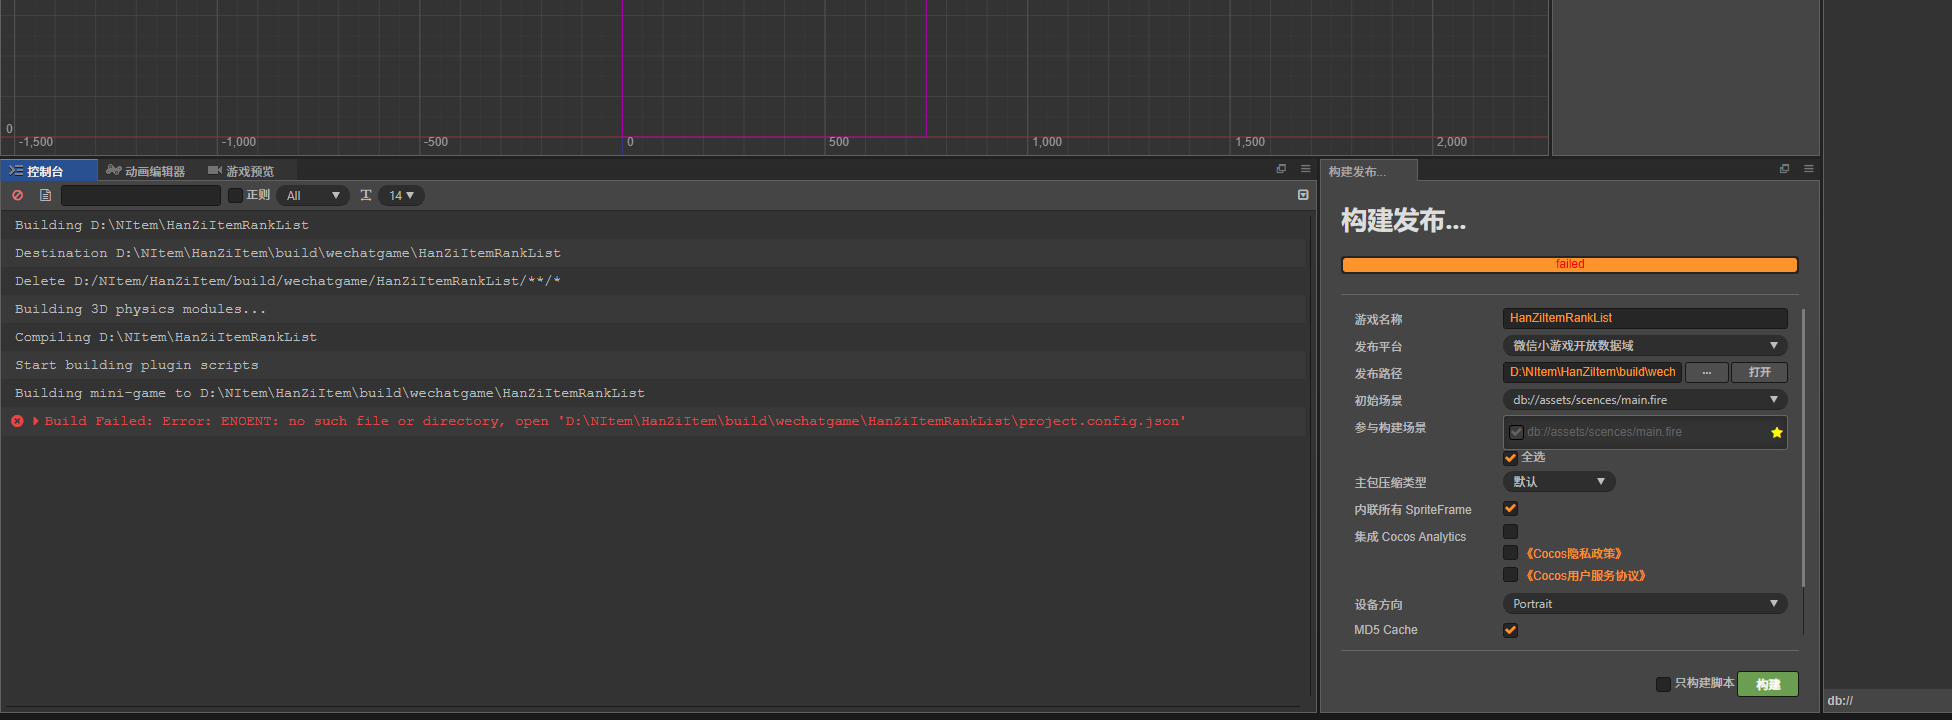
Task: Click the red error icon on Build Failed row
Action: (17, 422)
